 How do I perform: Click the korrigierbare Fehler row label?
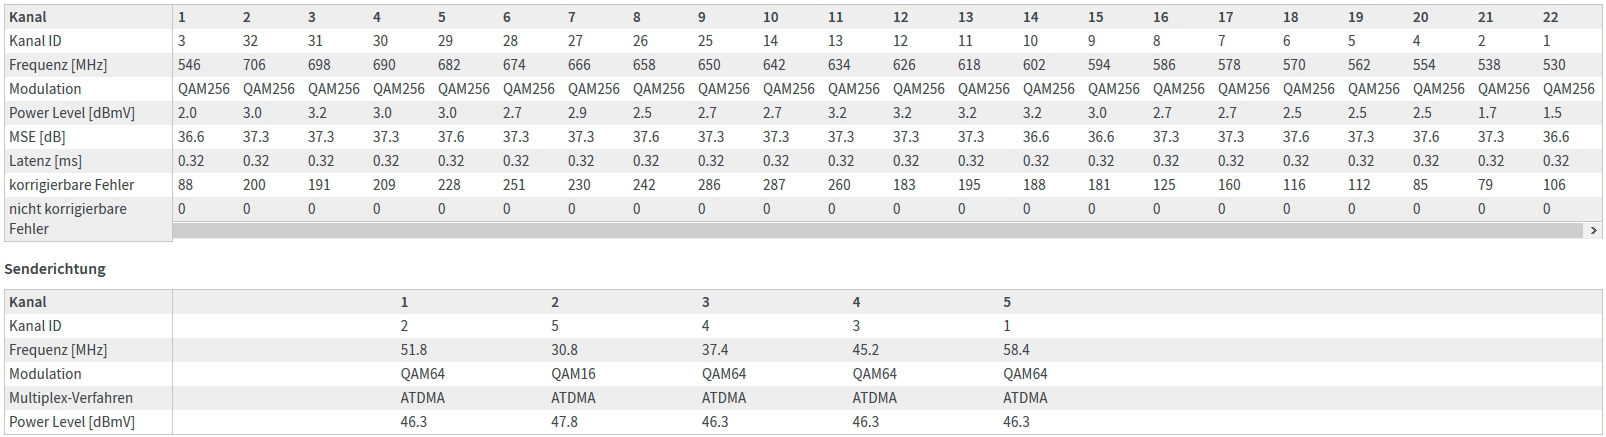(71, 185)
